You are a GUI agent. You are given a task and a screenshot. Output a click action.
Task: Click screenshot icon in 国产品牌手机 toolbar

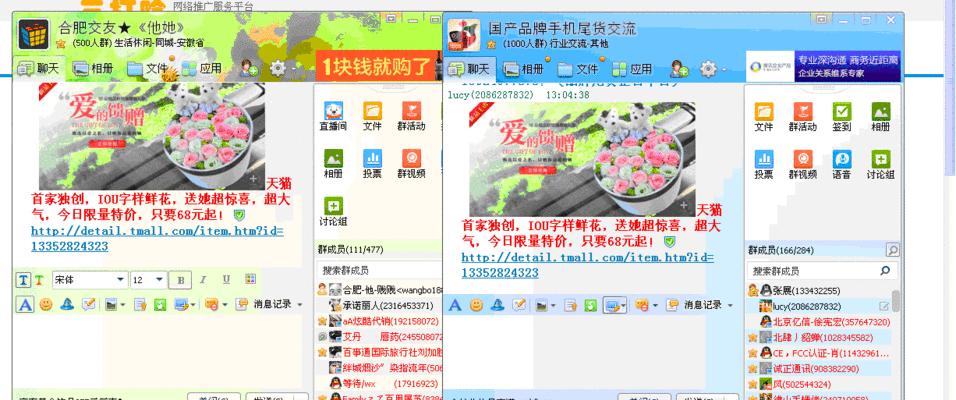point(612,305)
